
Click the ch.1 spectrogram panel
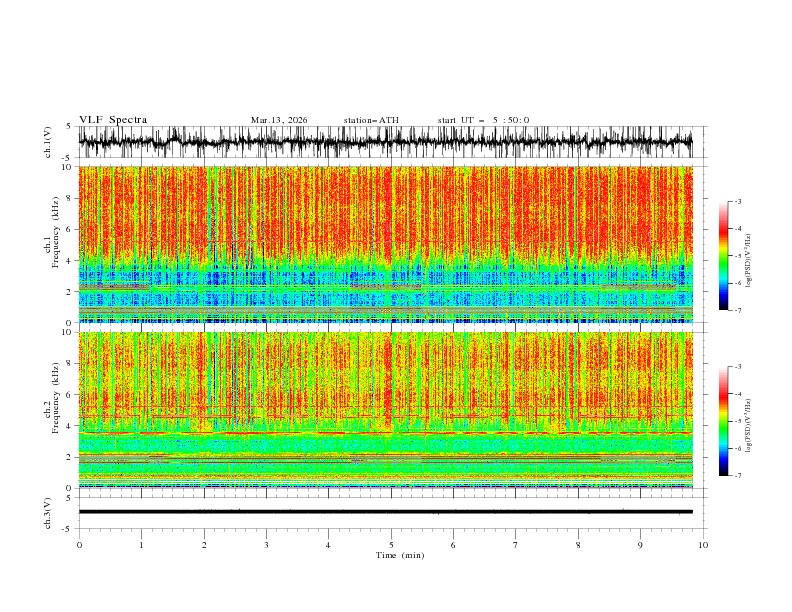tap(386, 244)
